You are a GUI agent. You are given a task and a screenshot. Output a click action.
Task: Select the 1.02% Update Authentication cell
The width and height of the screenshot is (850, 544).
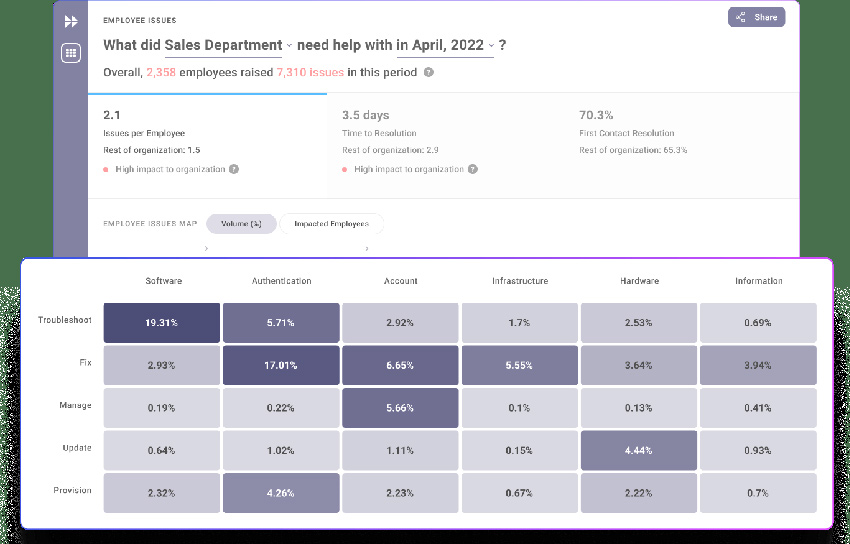(281, 450)
